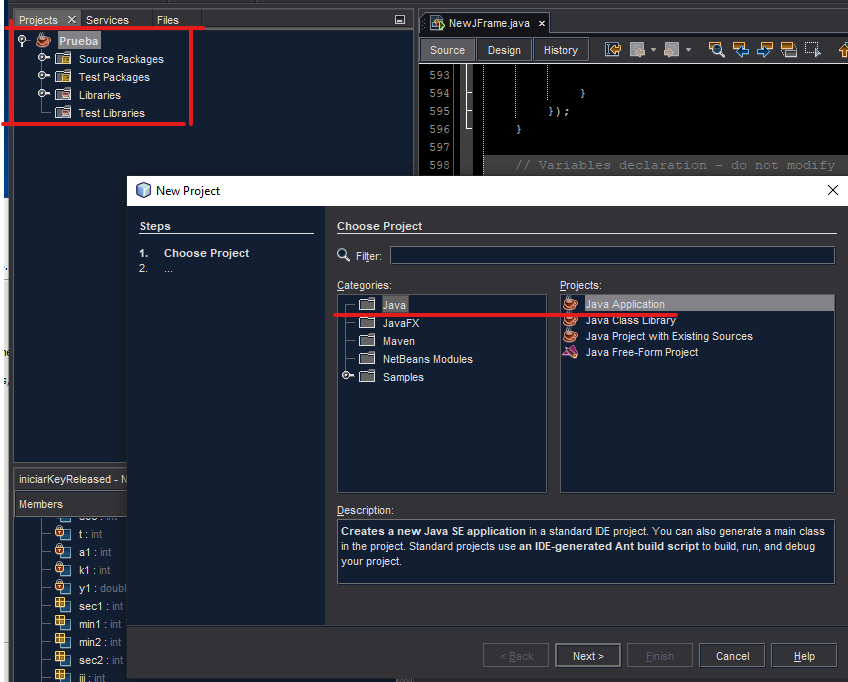Click the field icon for min2 : int
This screenshot has width=848, height=682.
62,641
